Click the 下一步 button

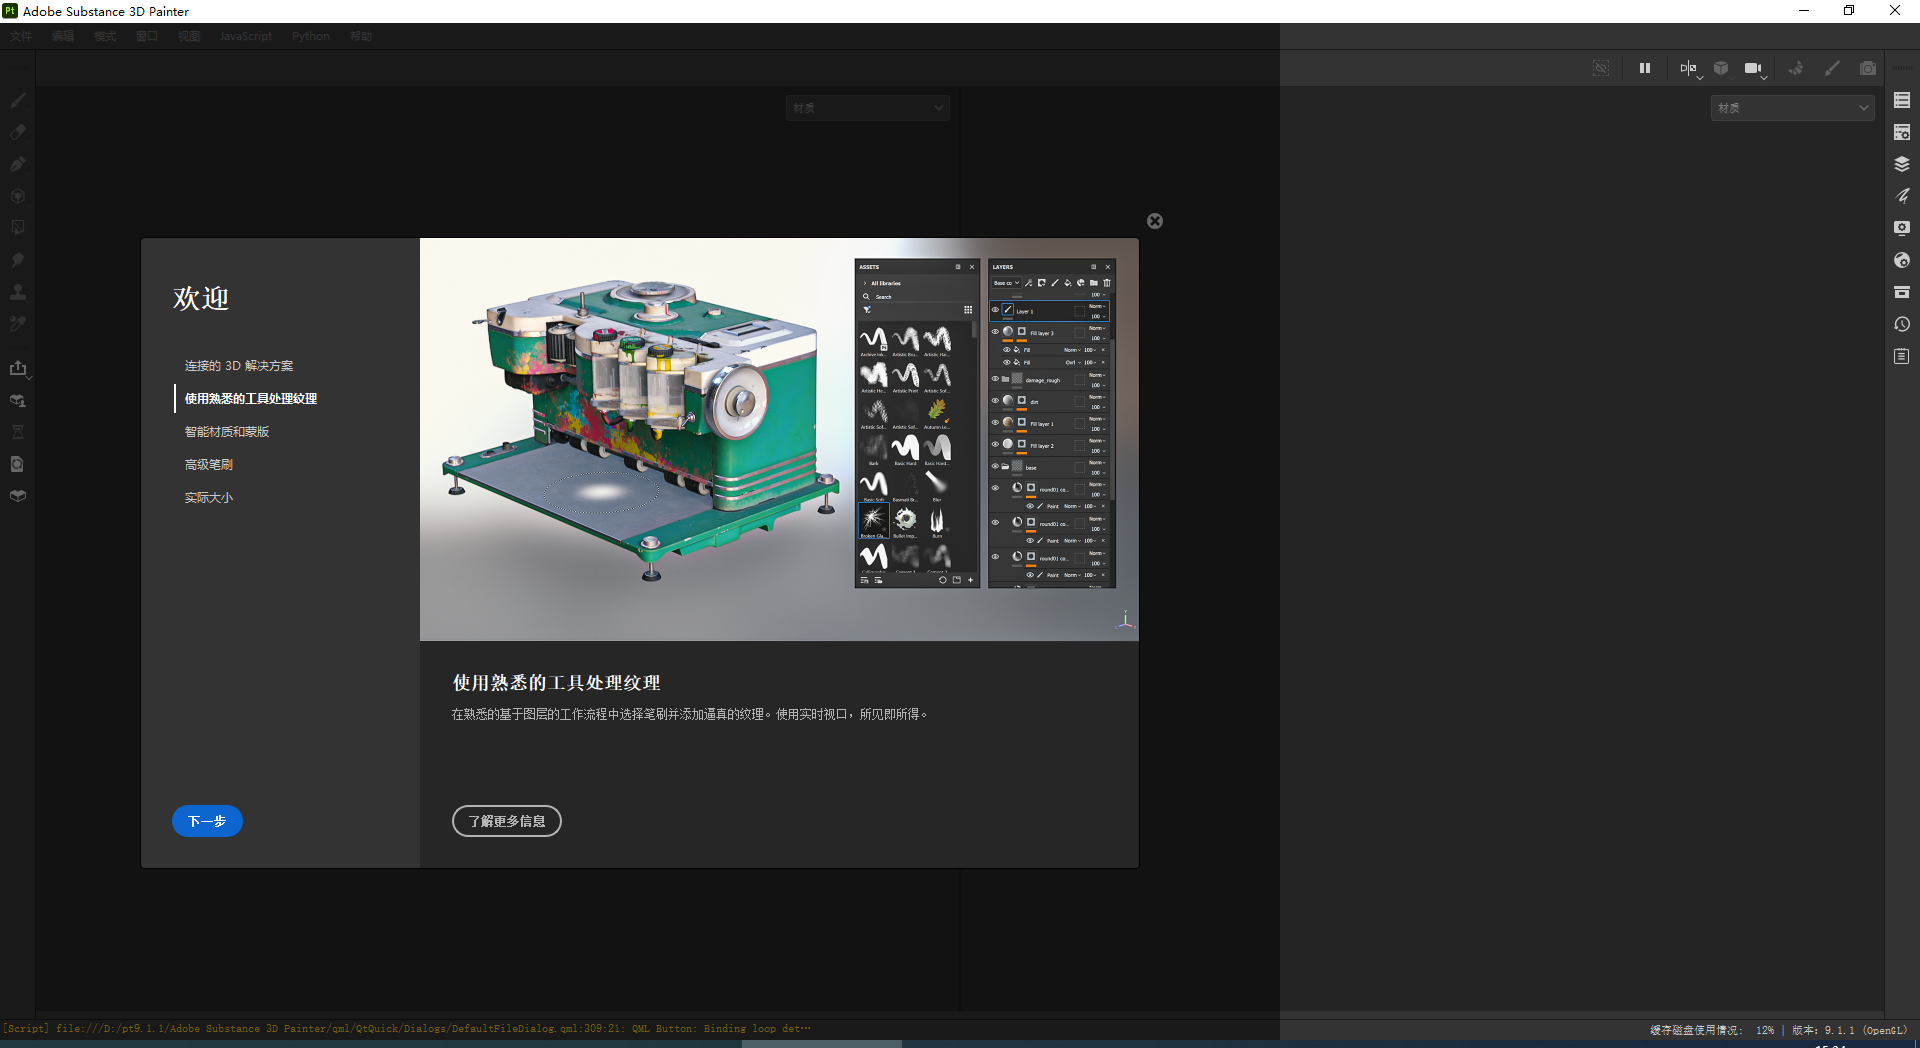pyautogui.click(x=207, y=821)
